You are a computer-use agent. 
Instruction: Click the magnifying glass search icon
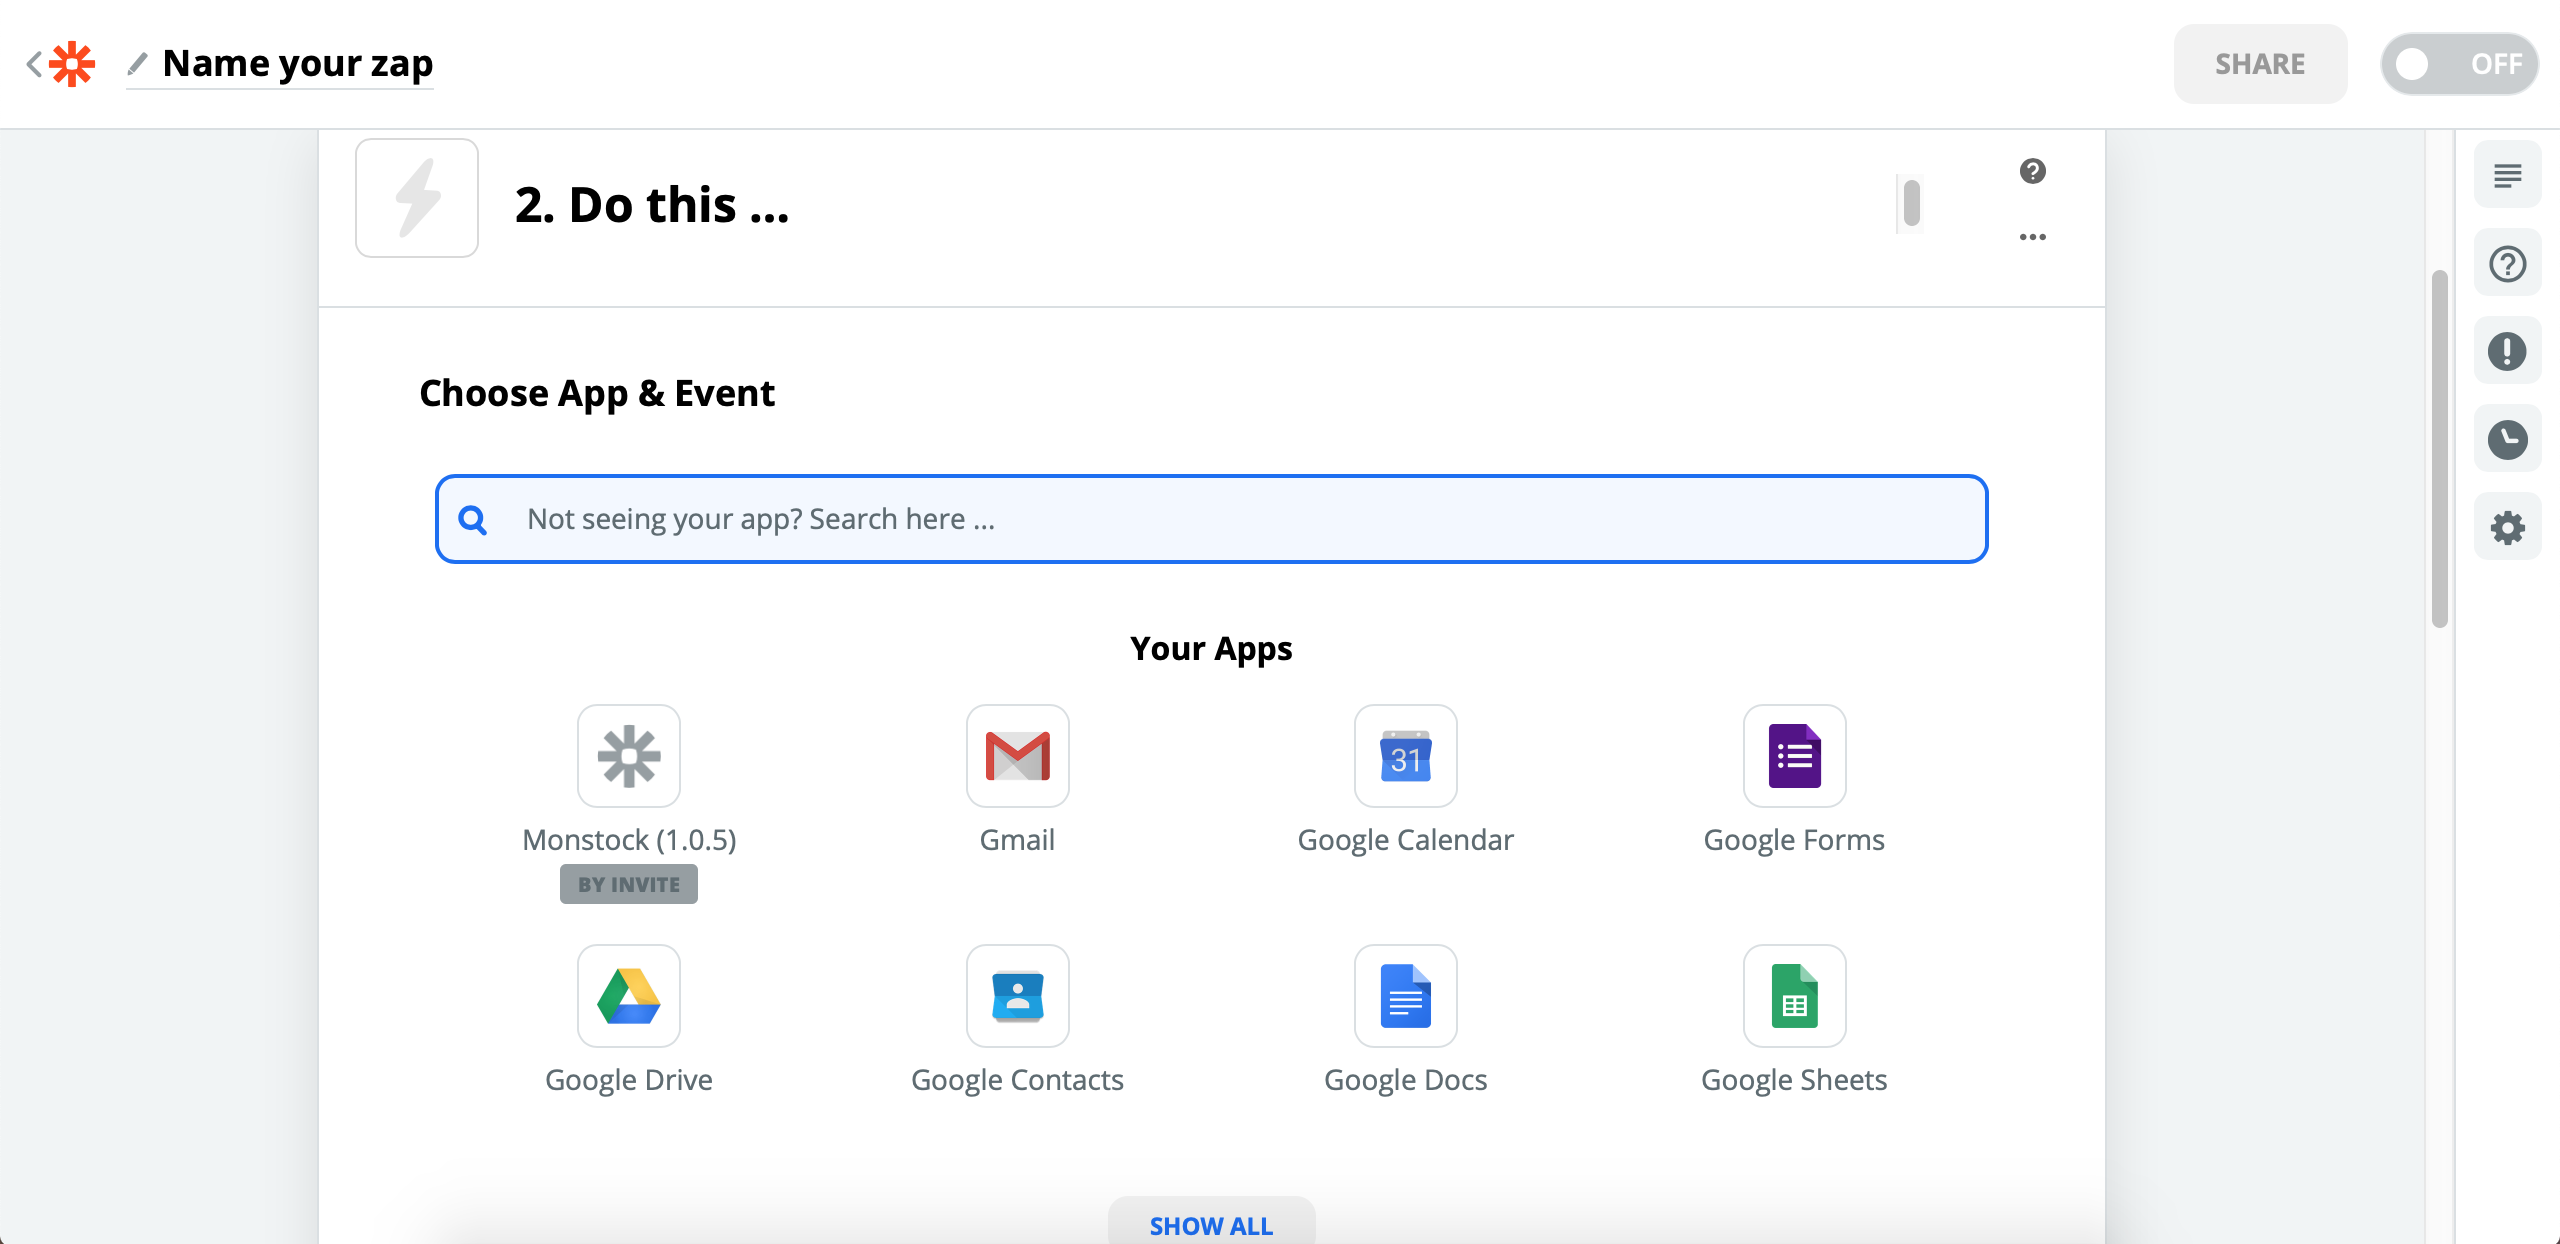click(x=473, y=519)
